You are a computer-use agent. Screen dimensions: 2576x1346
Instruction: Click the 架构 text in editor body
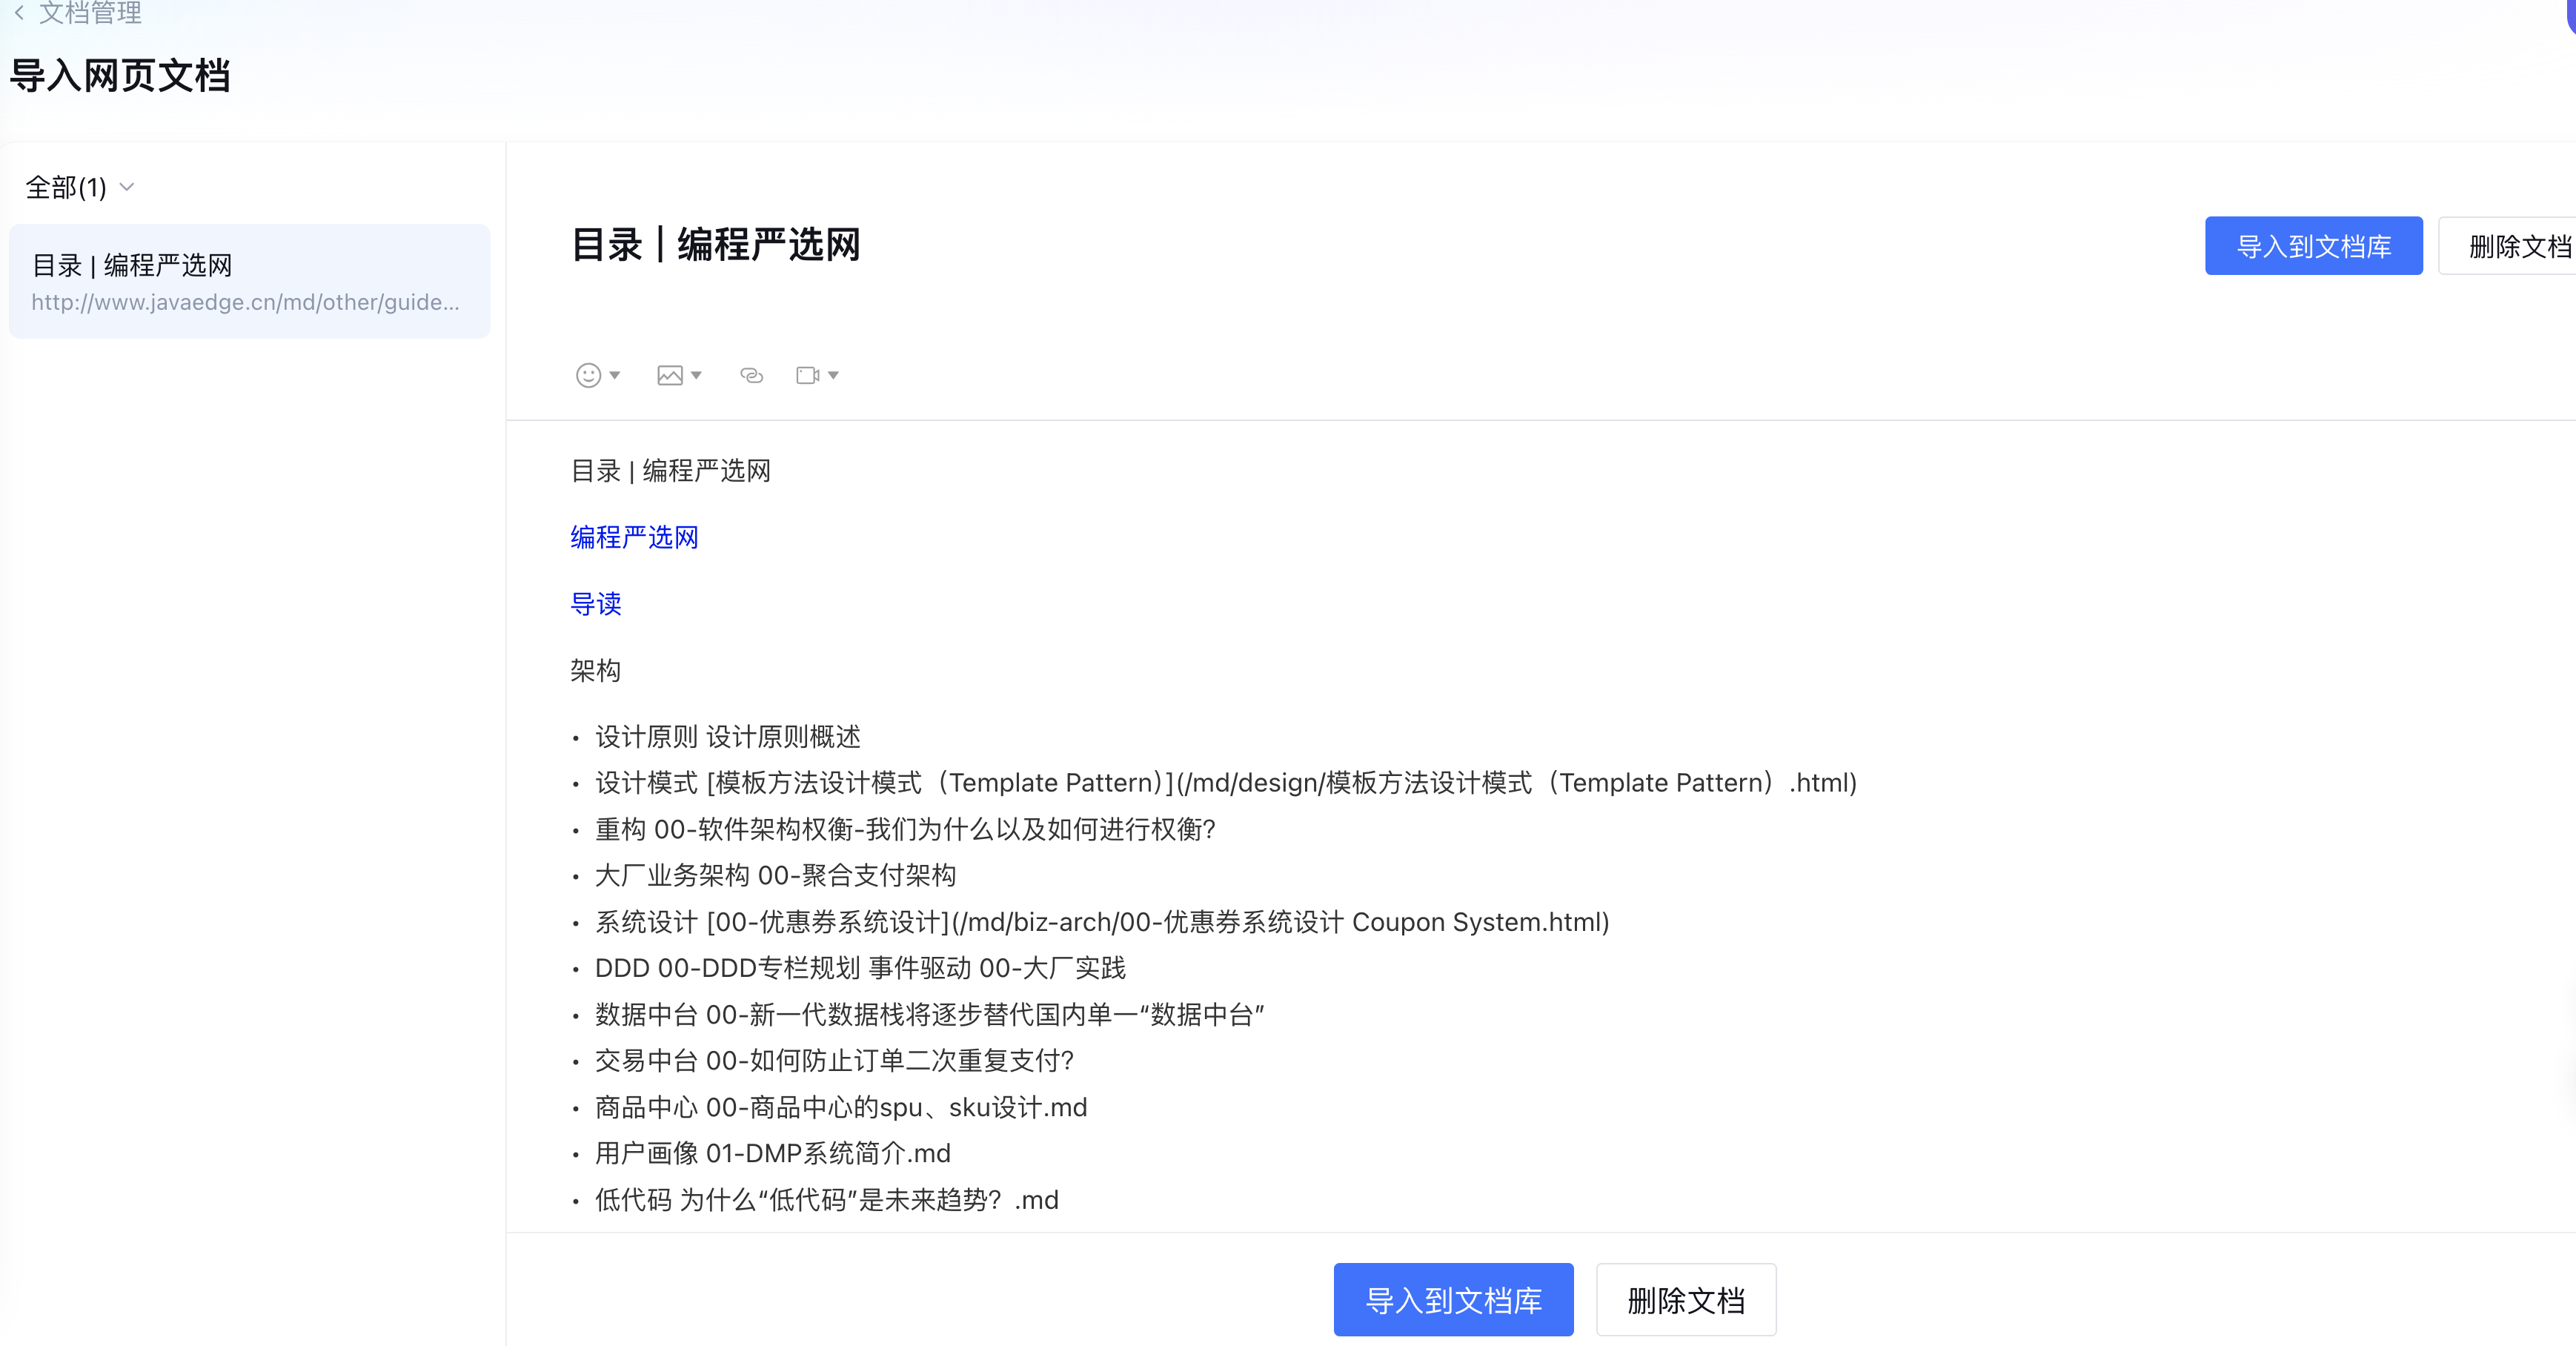(596, 670)
